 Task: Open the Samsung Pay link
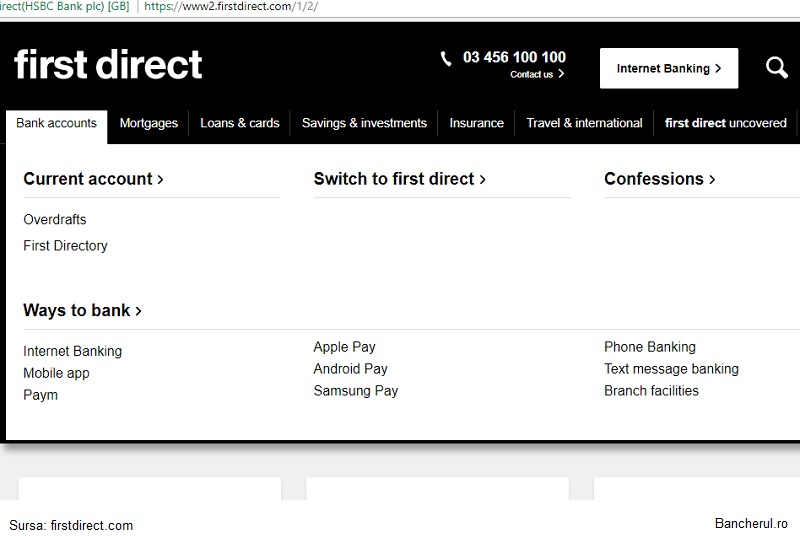point(356,391)
